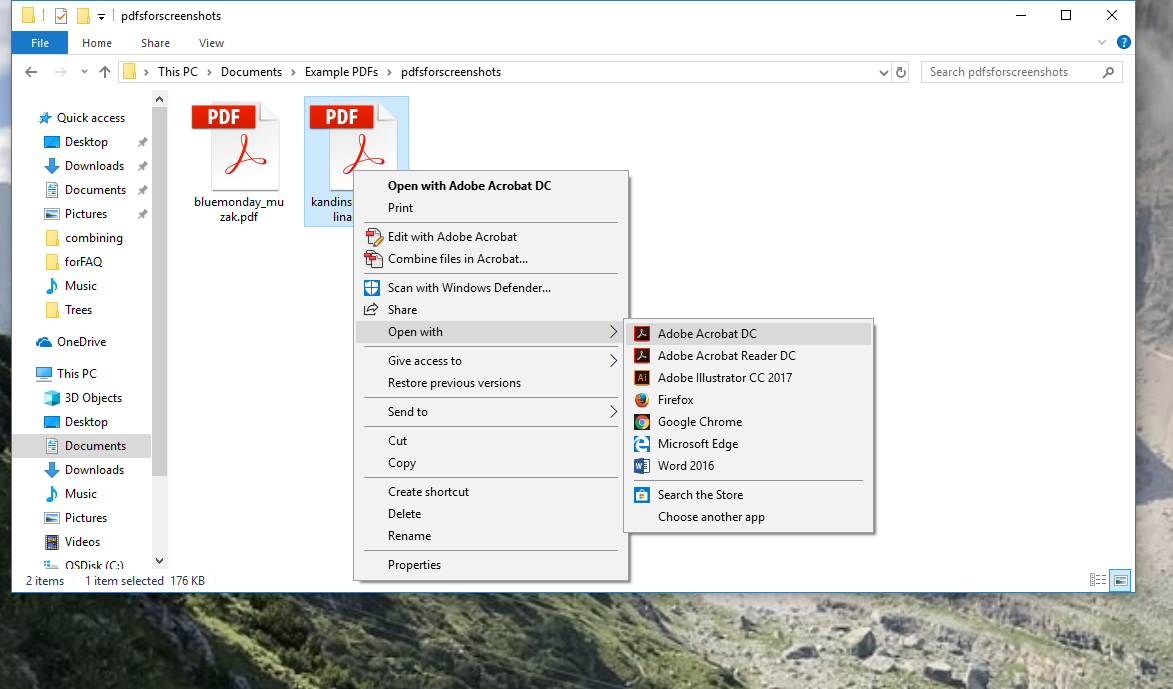Open the Open with submenu

[x=491, y=332]
